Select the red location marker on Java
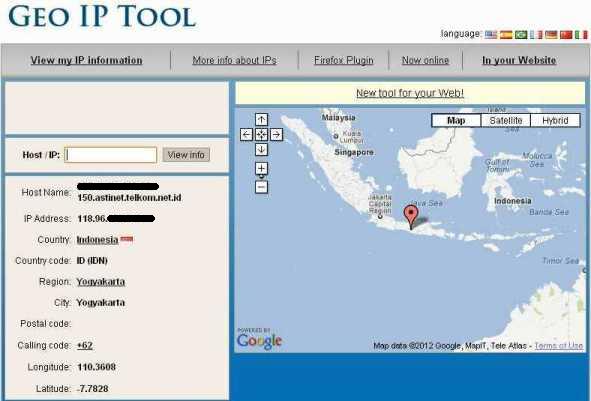The width and height of the screenshot is (591, 401). [410, 216]
